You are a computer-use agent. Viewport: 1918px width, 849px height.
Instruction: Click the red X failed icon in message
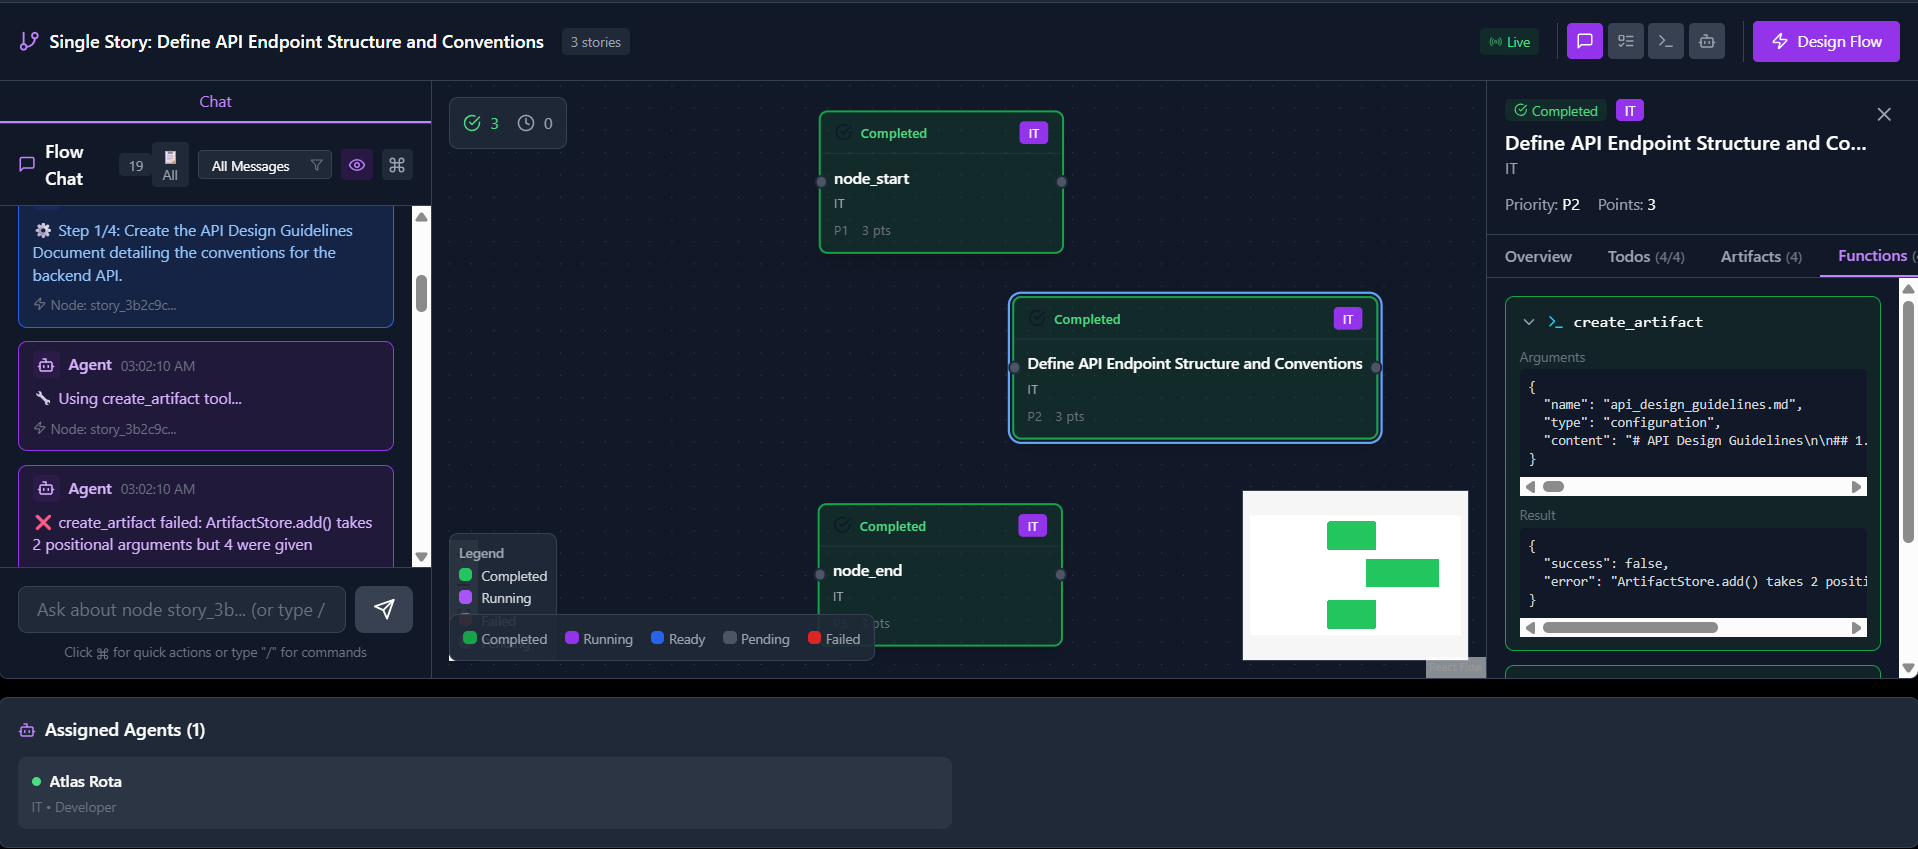tap(43, 522)
